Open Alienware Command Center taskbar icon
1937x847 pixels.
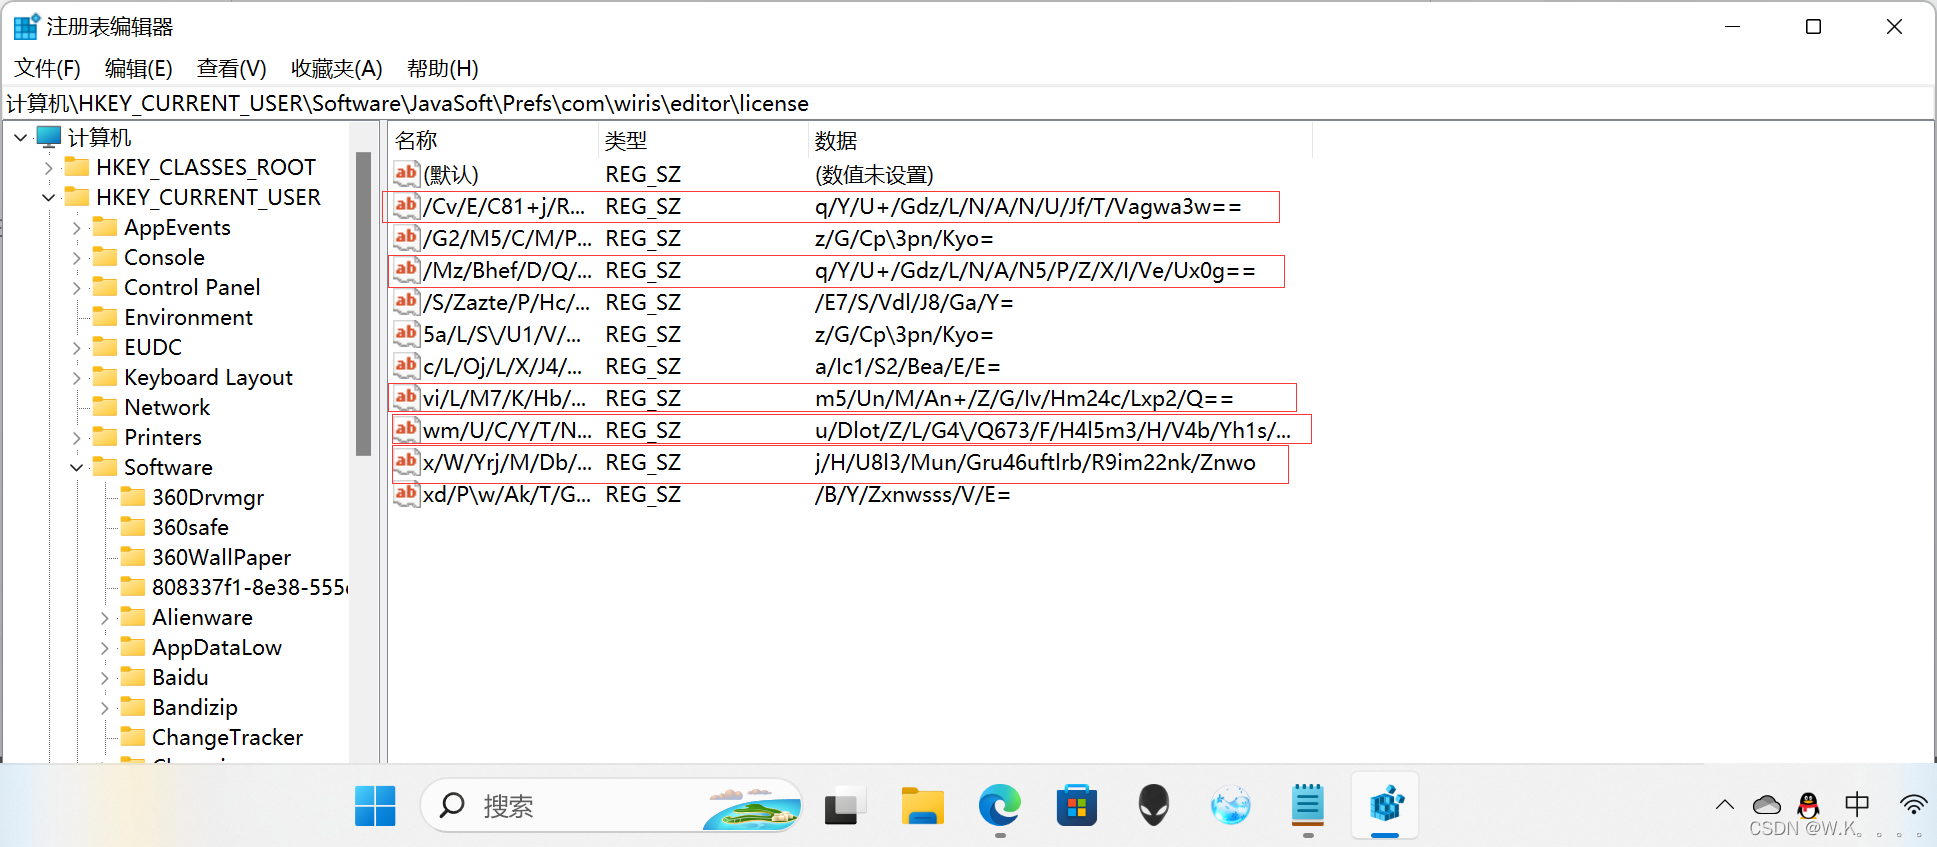1154,805
